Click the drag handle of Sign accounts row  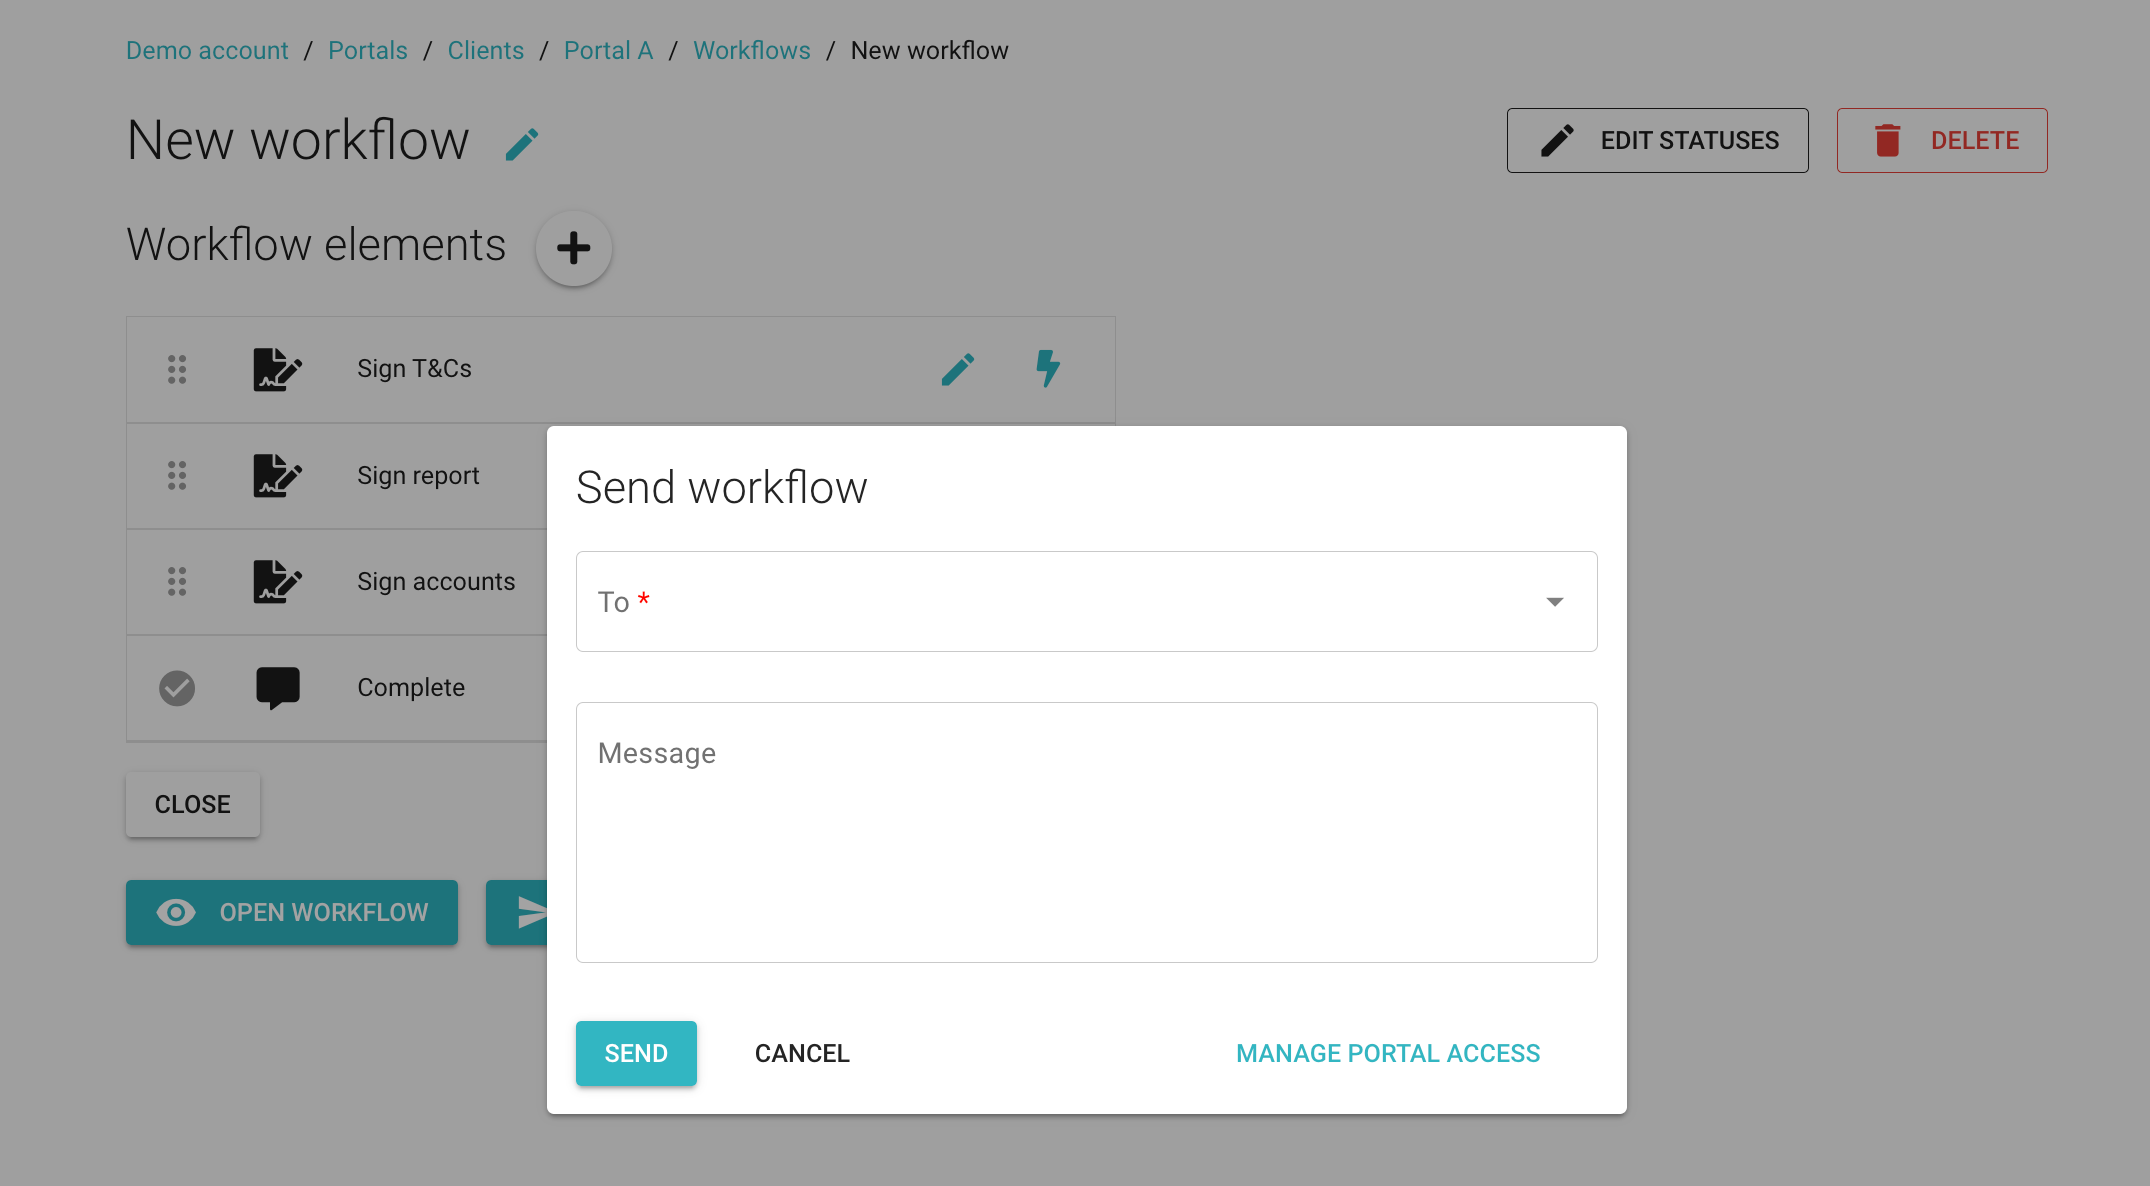tap(177, 581)
